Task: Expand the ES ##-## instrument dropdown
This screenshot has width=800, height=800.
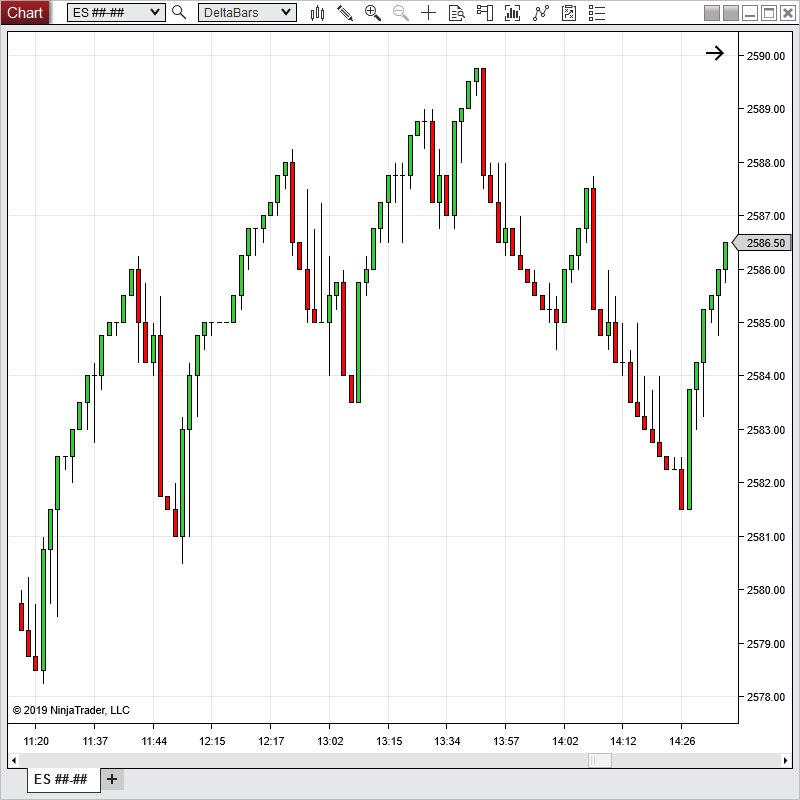Action: (x=155, y=12)
